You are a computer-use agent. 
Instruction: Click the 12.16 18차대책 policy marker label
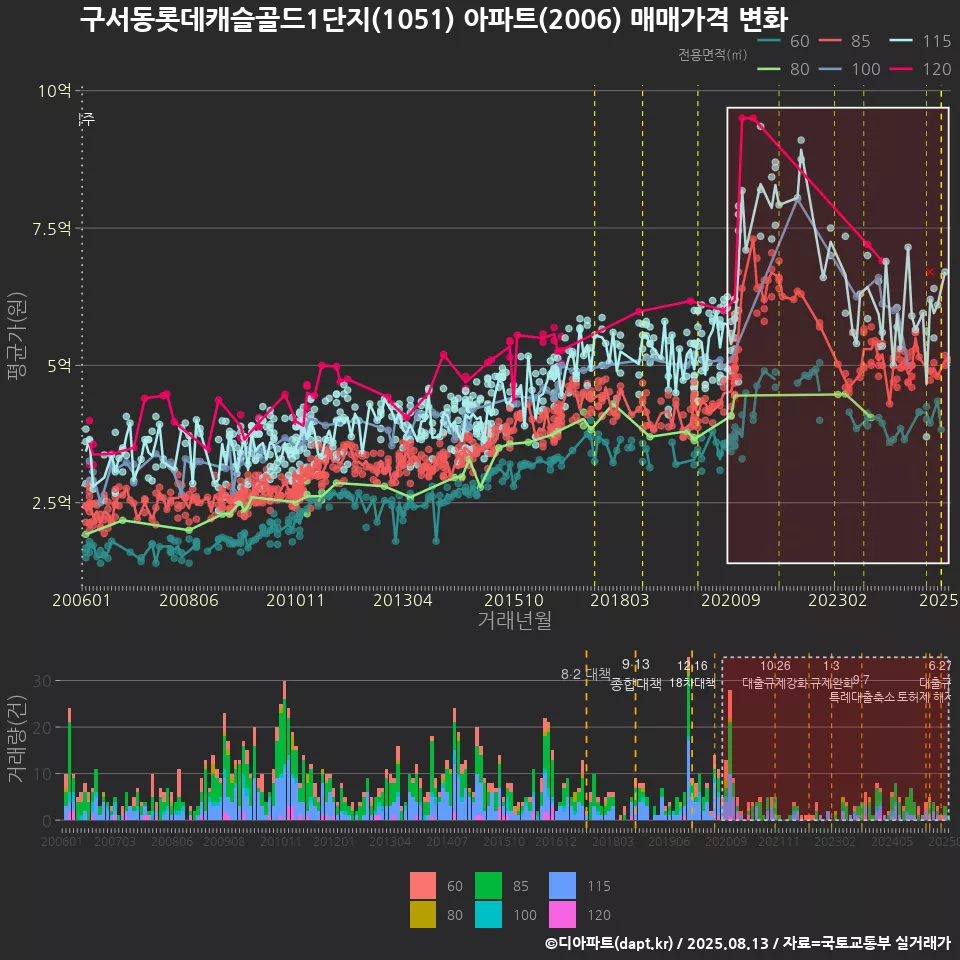click(x=692, y=674)
